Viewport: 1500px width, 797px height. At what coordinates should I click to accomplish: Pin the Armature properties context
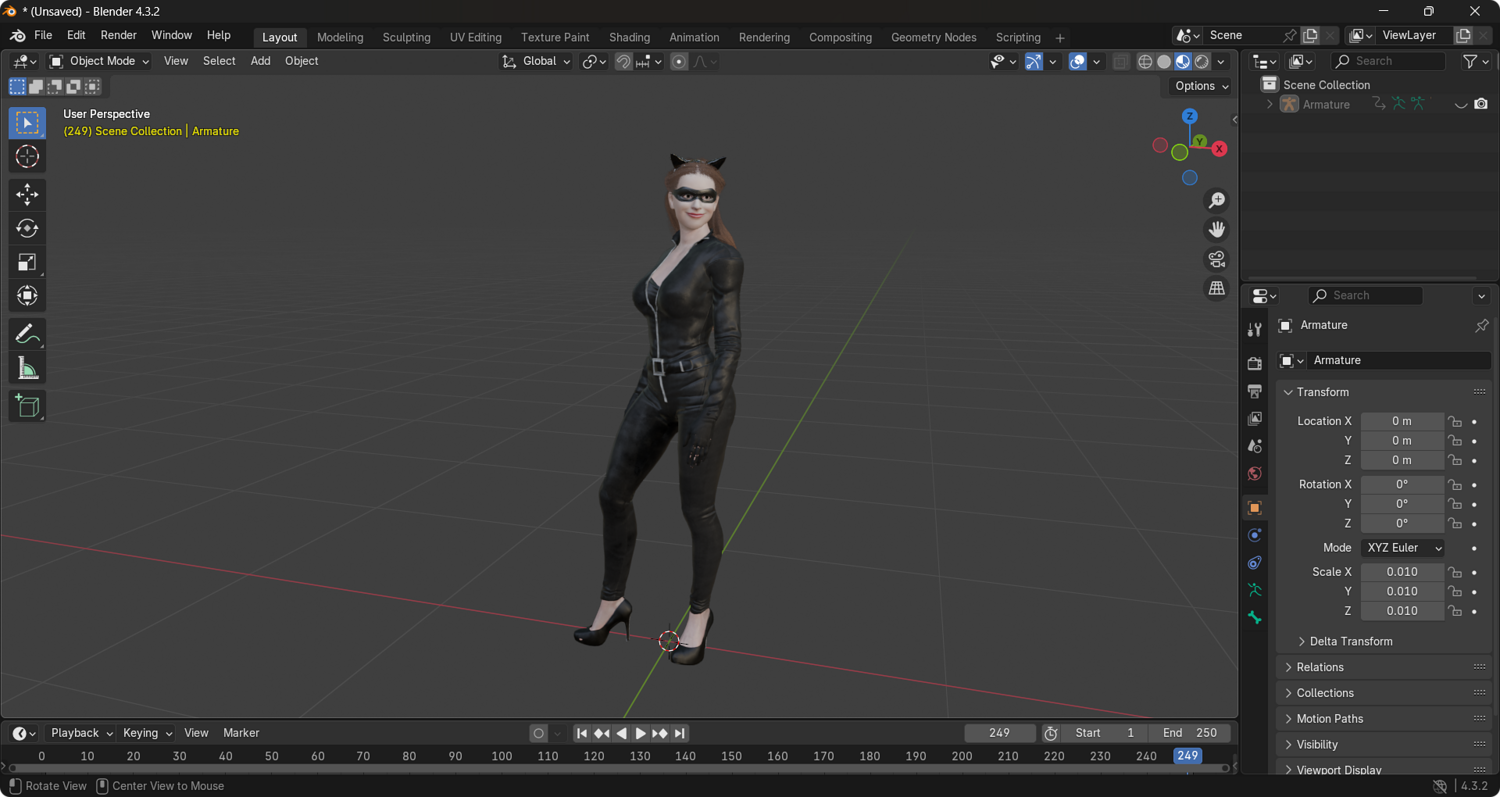click(1482, 326)
